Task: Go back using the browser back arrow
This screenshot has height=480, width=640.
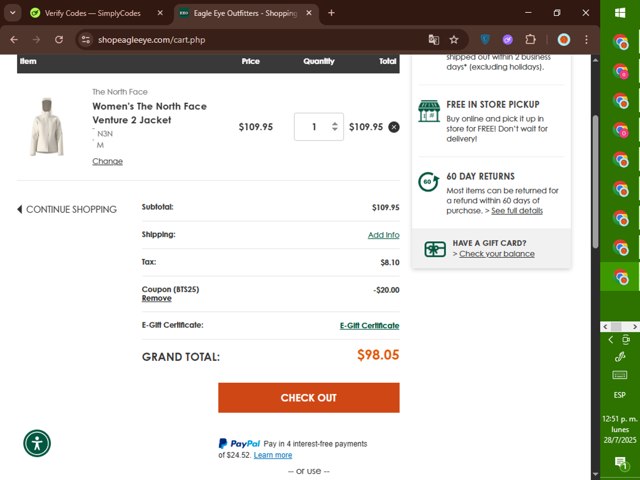Action: point(14,40)
